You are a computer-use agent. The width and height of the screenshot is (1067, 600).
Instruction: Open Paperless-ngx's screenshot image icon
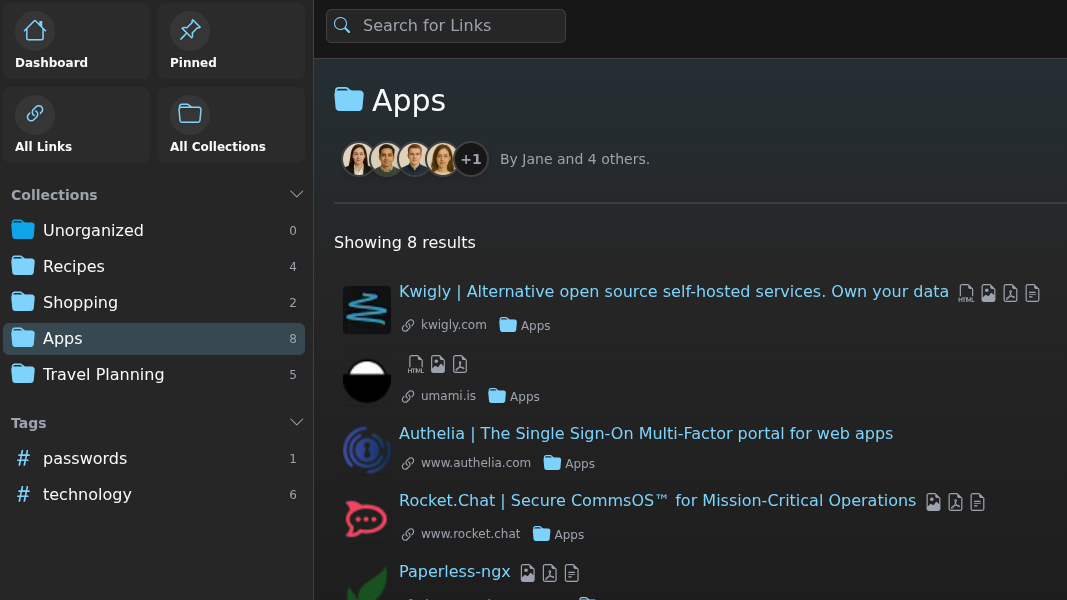527,573
